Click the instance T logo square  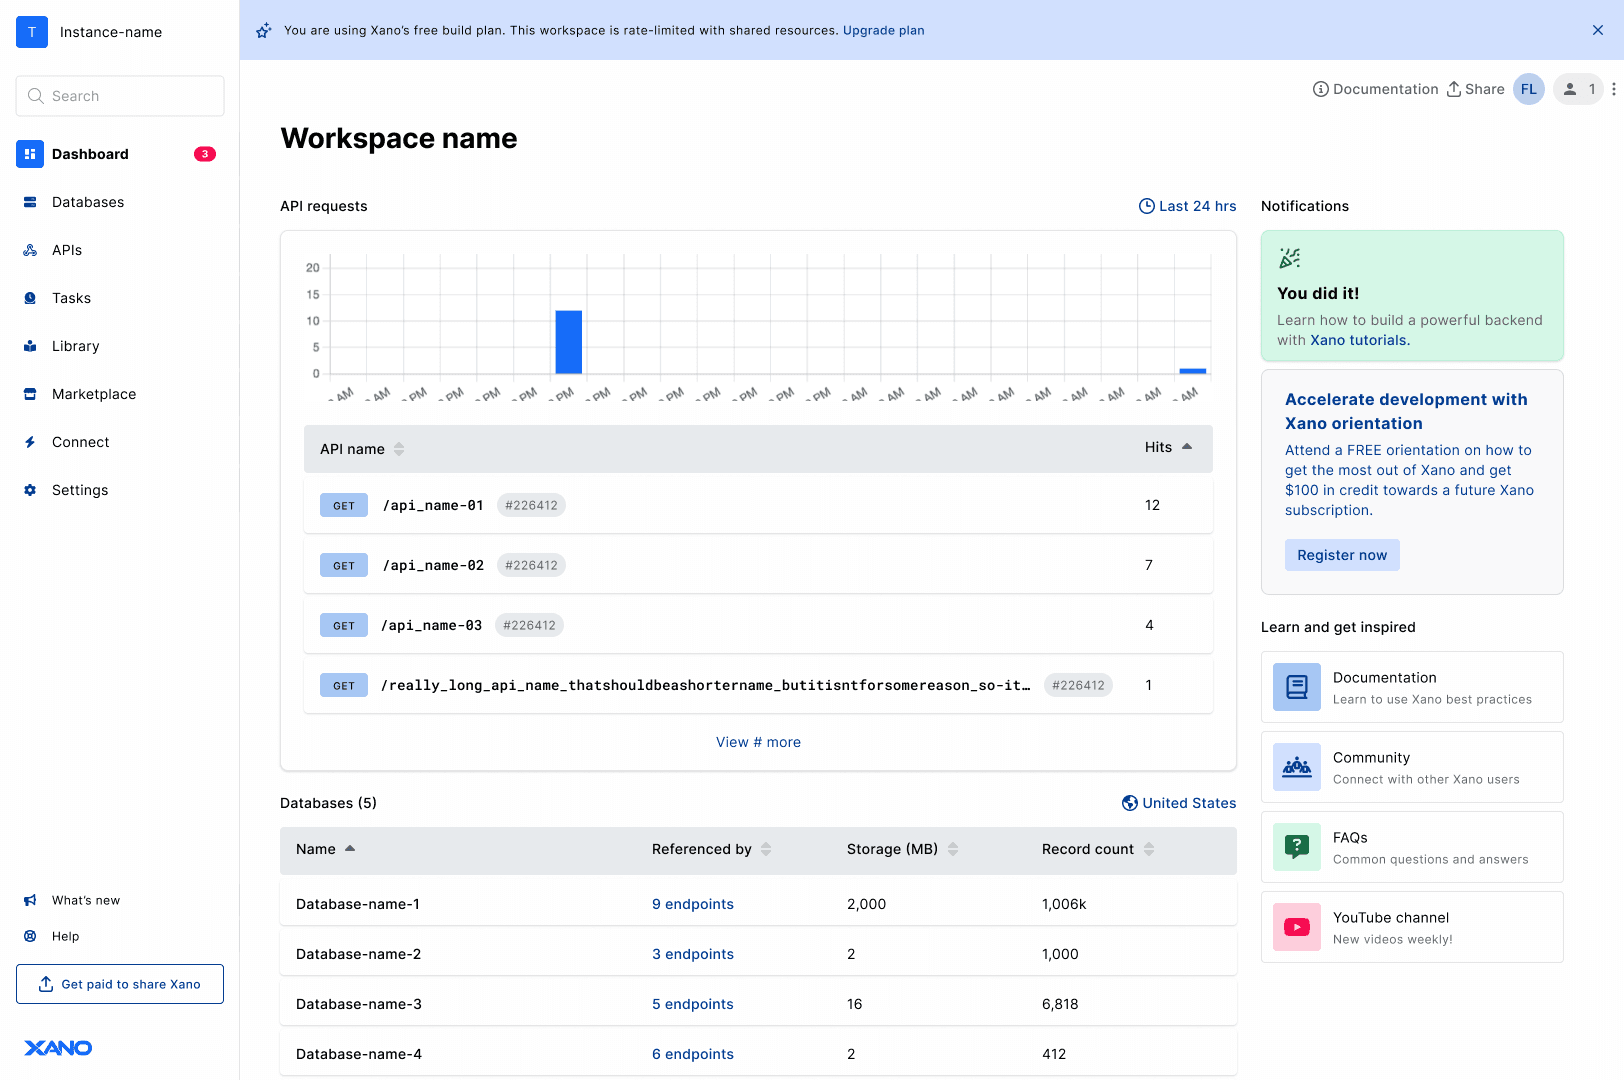point(32,32)
